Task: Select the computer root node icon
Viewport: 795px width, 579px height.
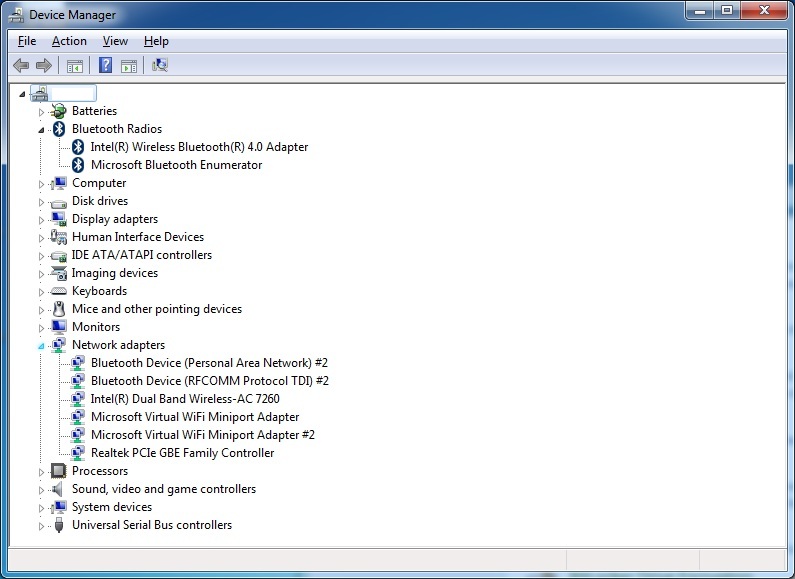Action: [40, 93]
